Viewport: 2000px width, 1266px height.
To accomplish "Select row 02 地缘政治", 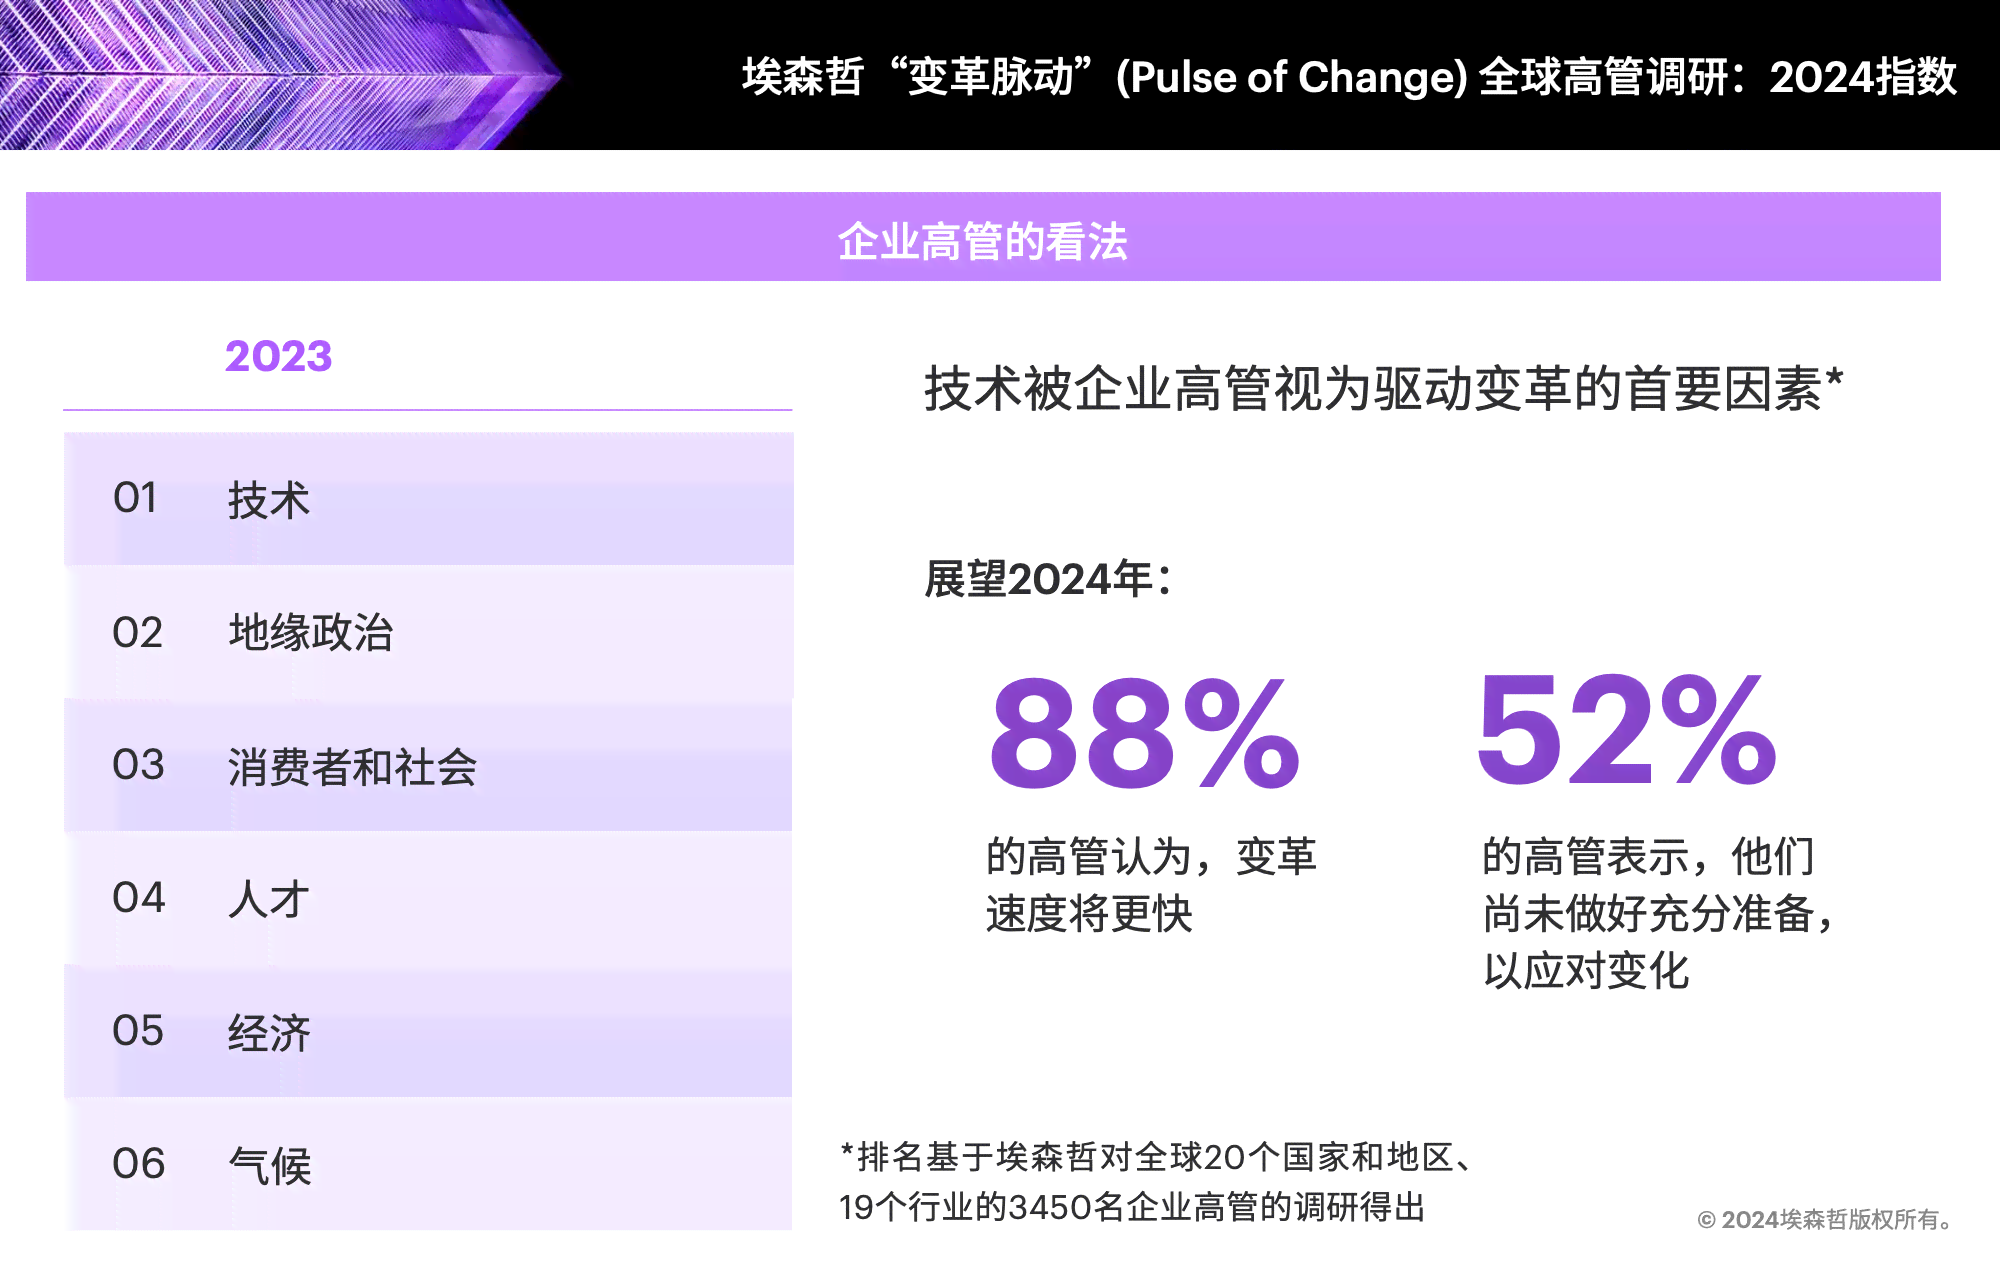I will click(x=429, y=632).
